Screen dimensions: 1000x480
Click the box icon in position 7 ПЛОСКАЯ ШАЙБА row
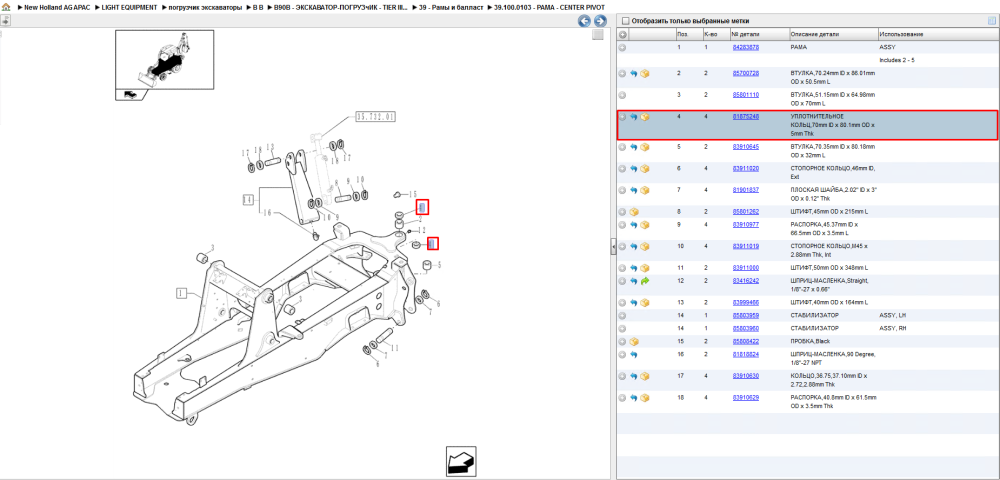point(645,190)
